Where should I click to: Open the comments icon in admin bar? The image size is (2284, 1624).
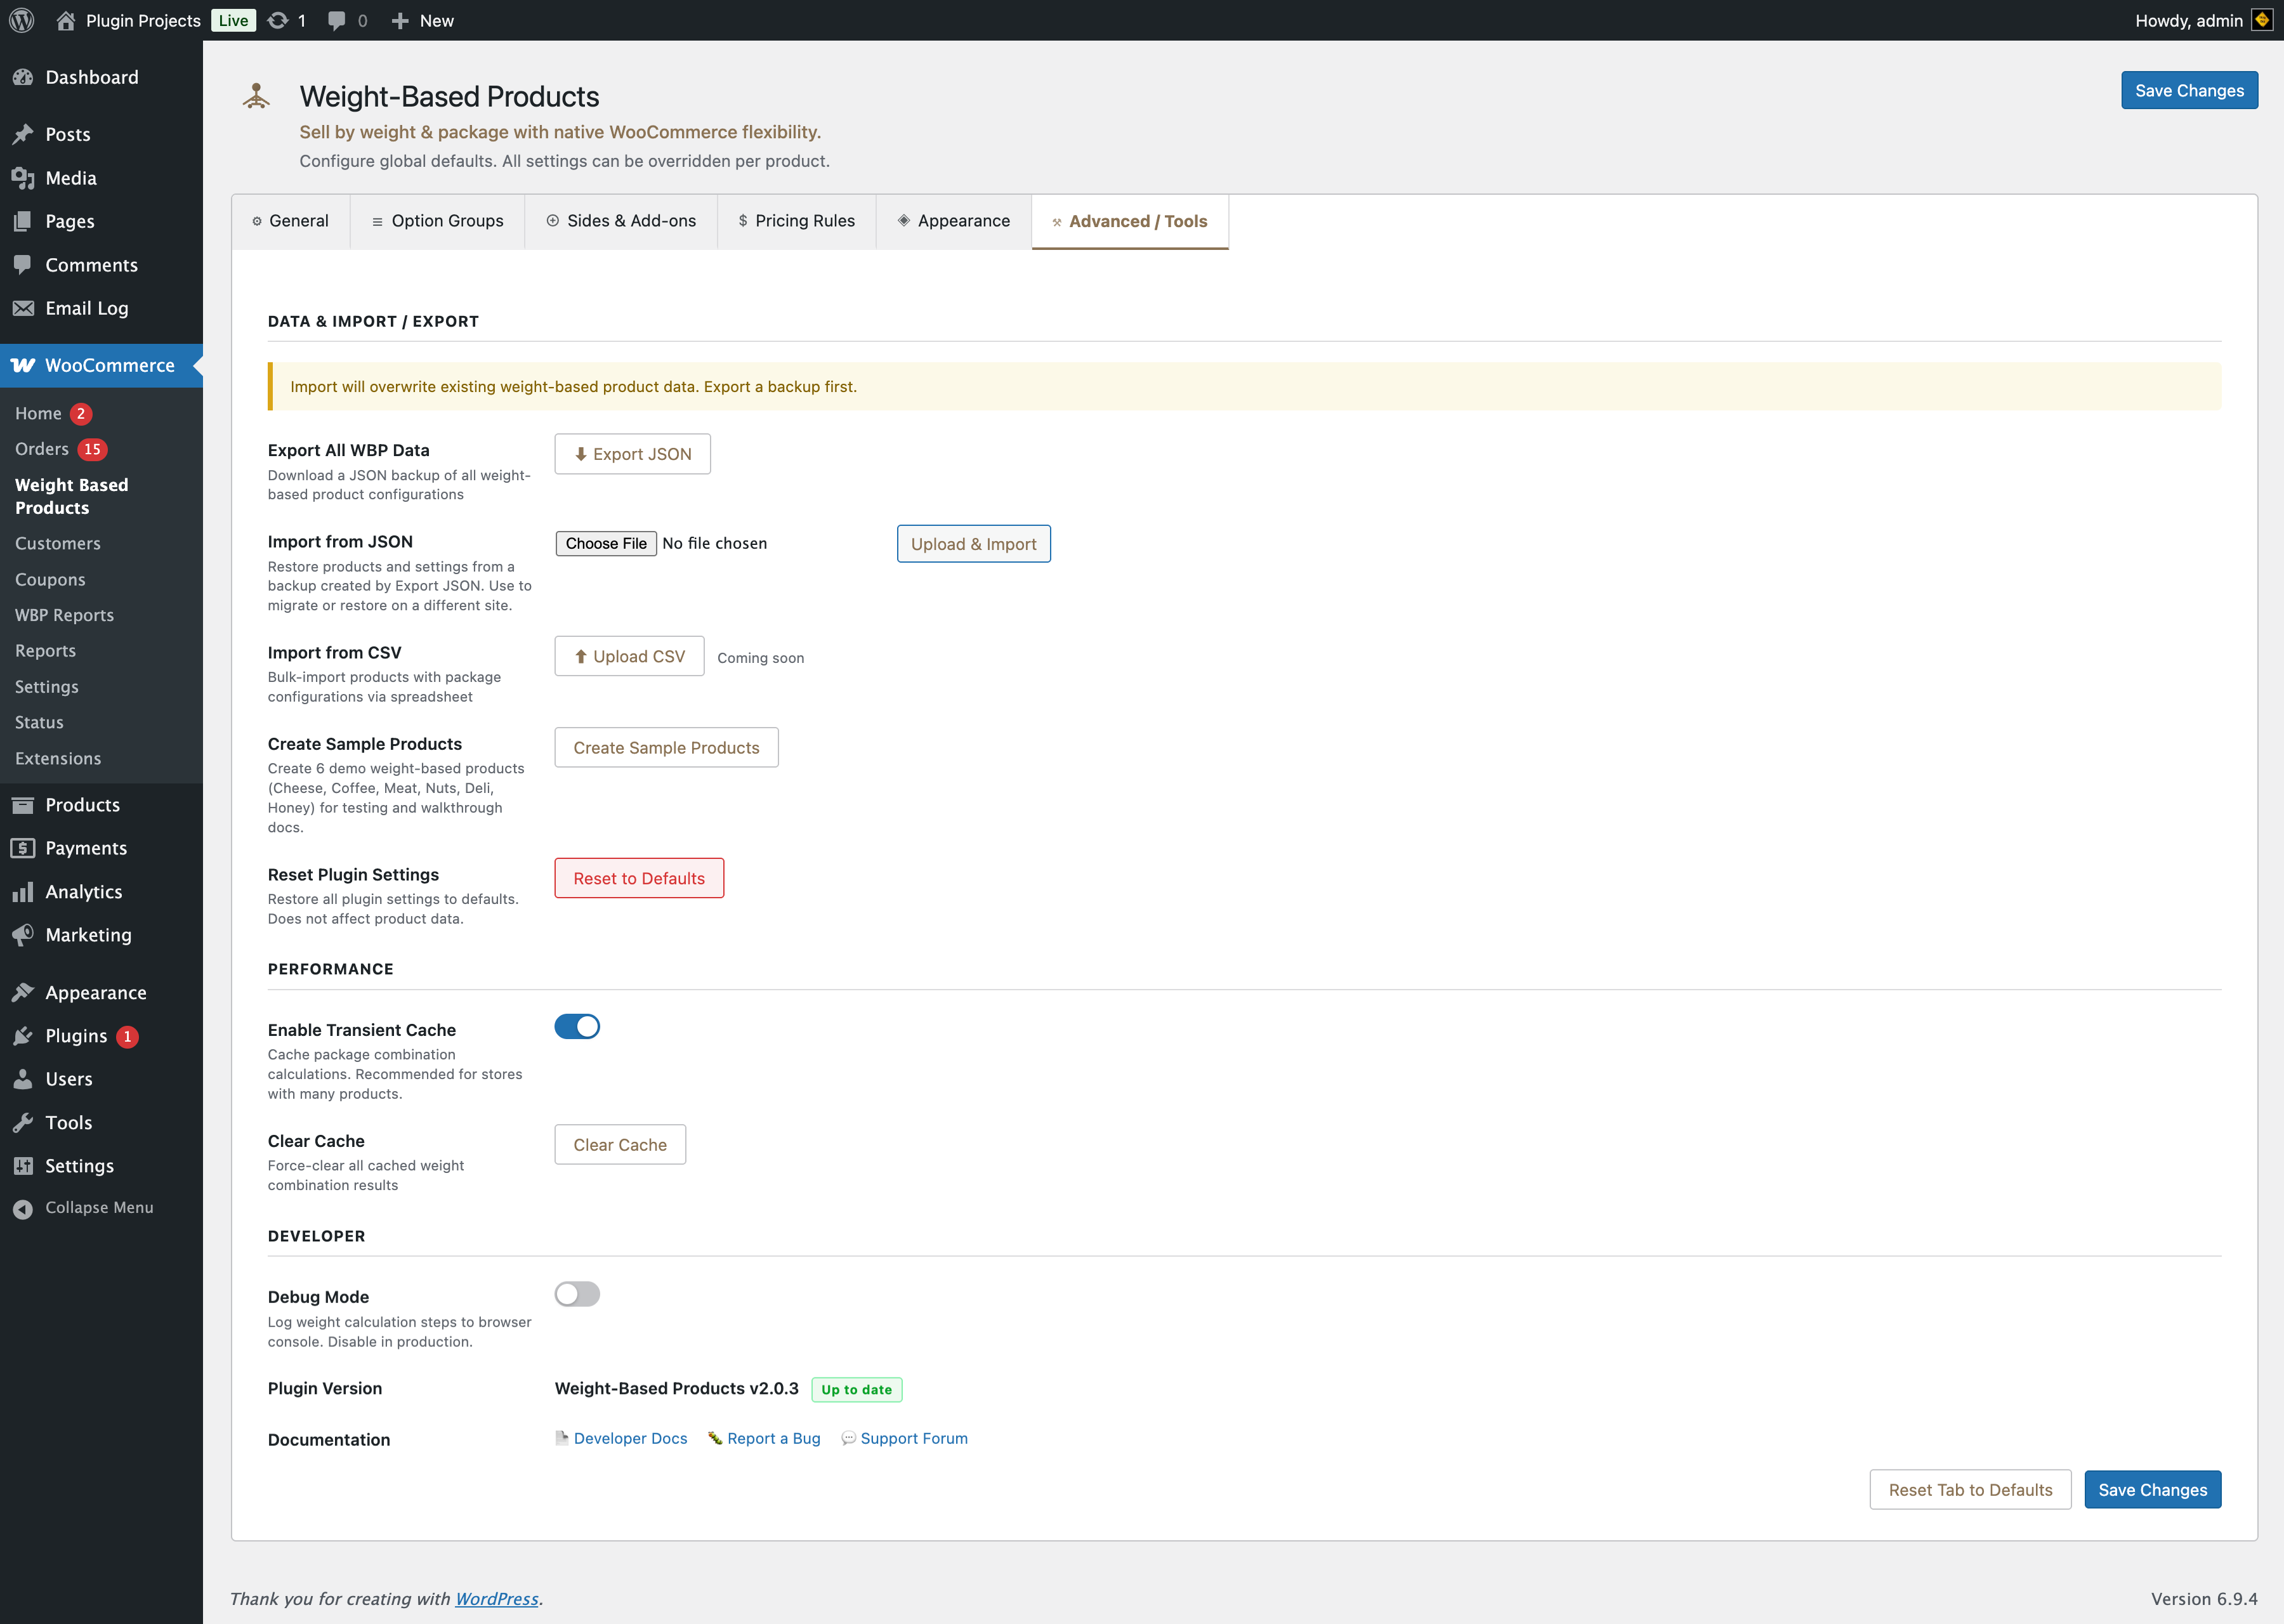(337, 20)
